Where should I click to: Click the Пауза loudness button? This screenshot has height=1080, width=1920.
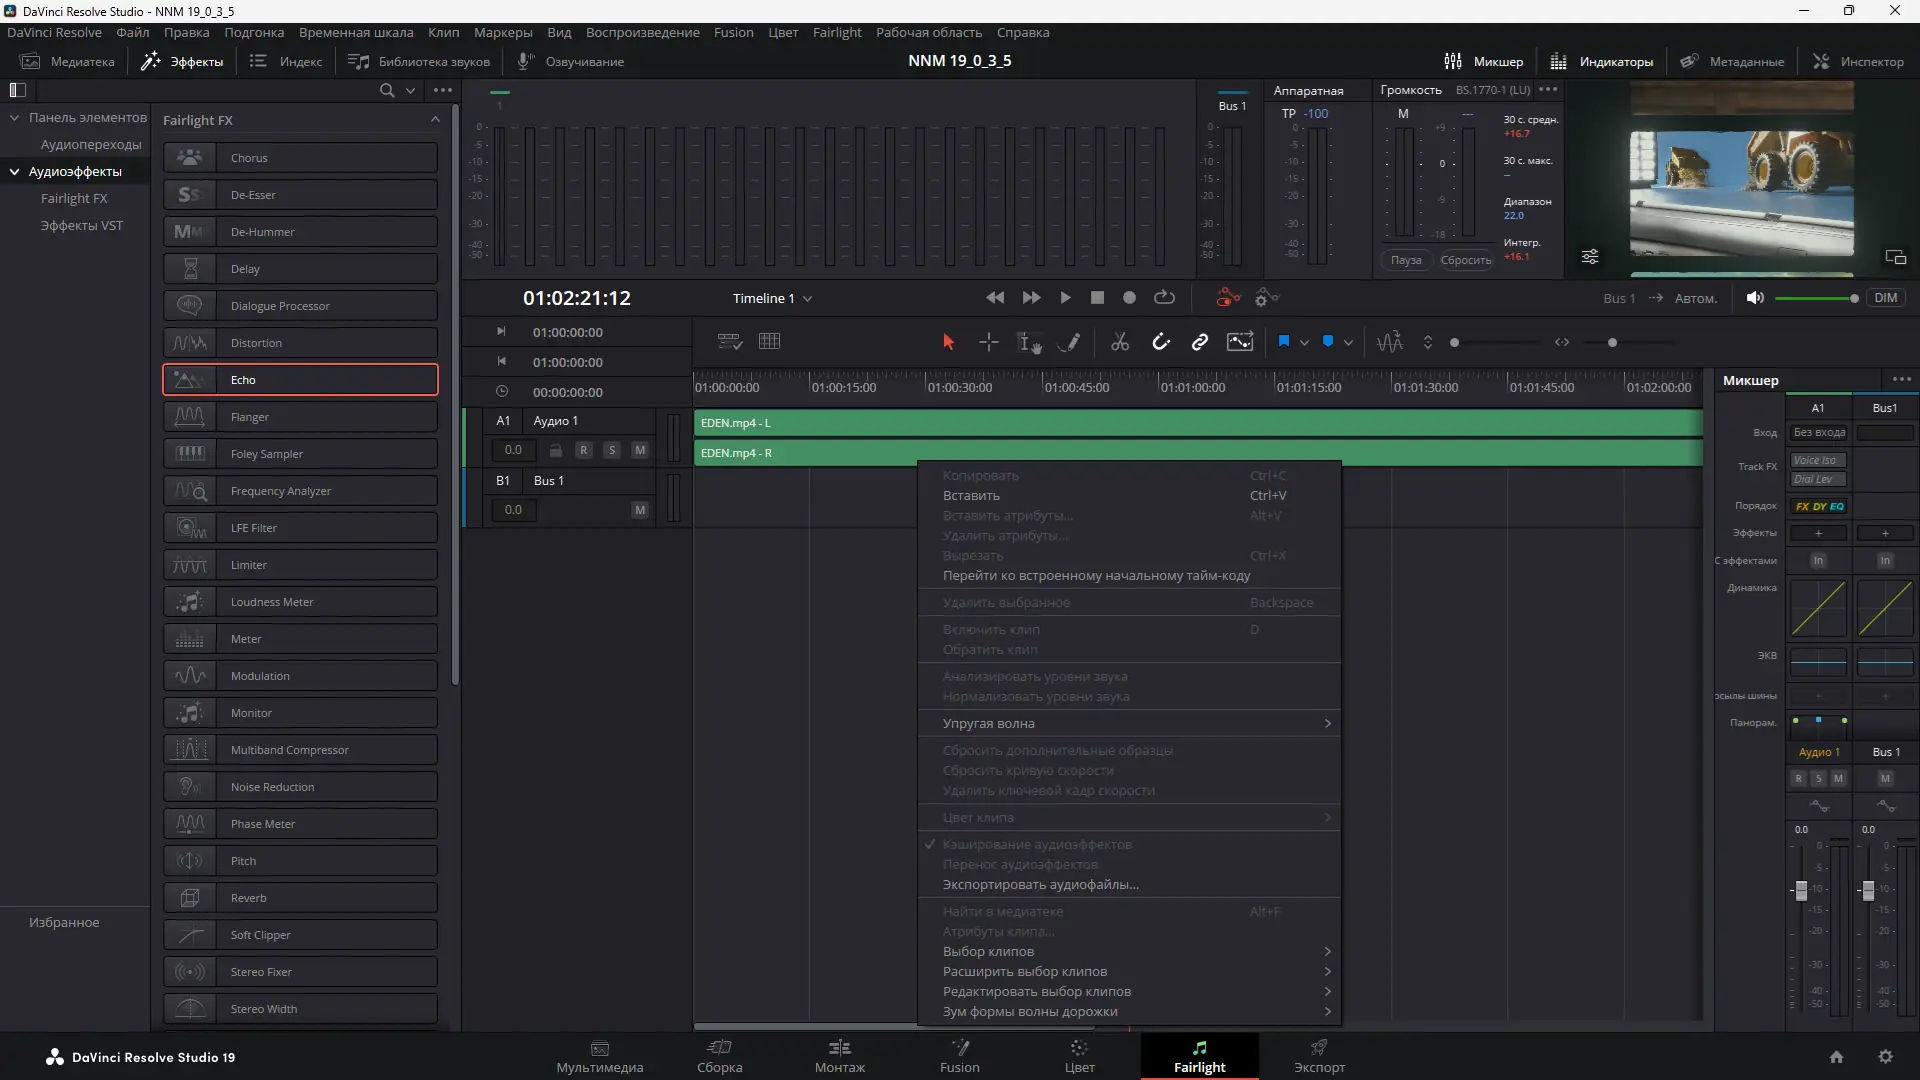[1405, 260]
